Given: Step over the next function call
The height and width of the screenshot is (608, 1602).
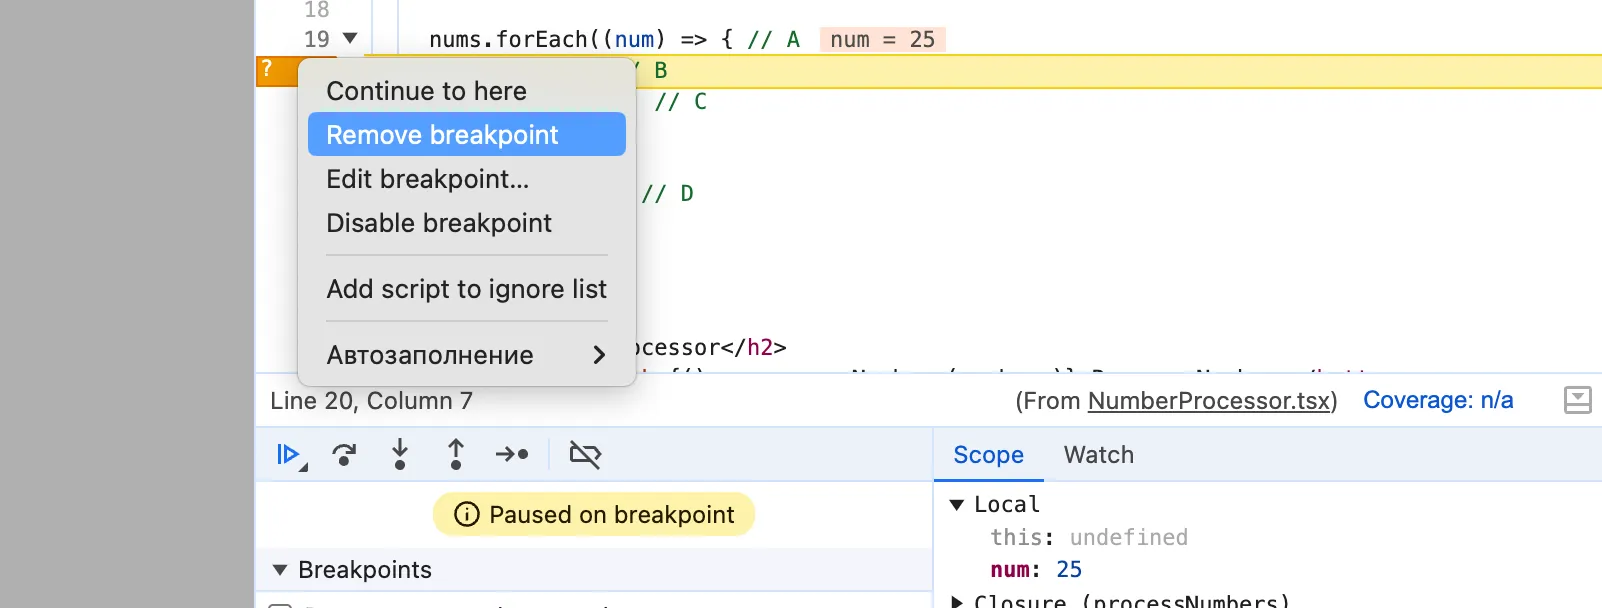Looking at the screenshot, I should (345, 455).
